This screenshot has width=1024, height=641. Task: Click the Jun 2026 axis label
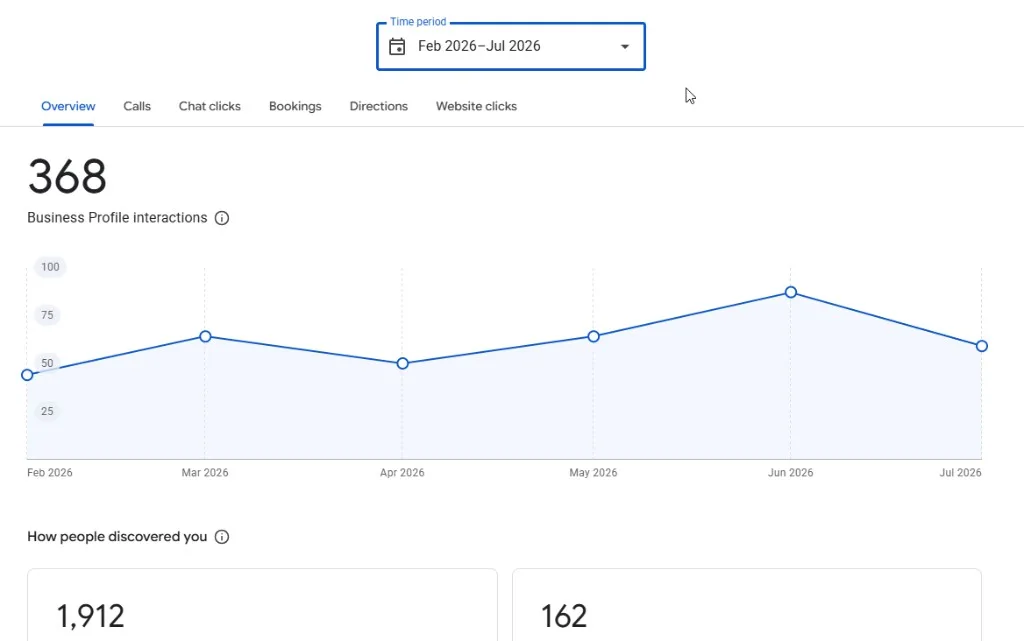click(790, 473)
